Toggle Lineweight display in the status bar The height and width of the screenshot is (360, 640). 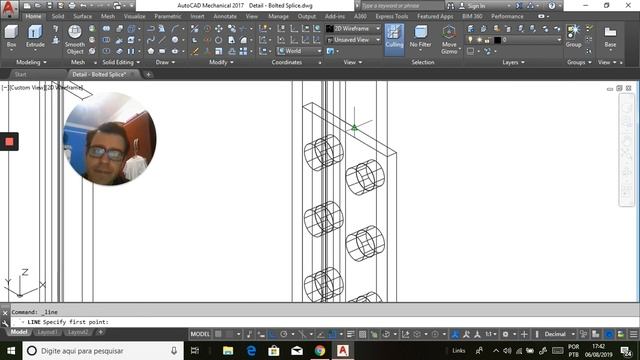click(351, 334)
